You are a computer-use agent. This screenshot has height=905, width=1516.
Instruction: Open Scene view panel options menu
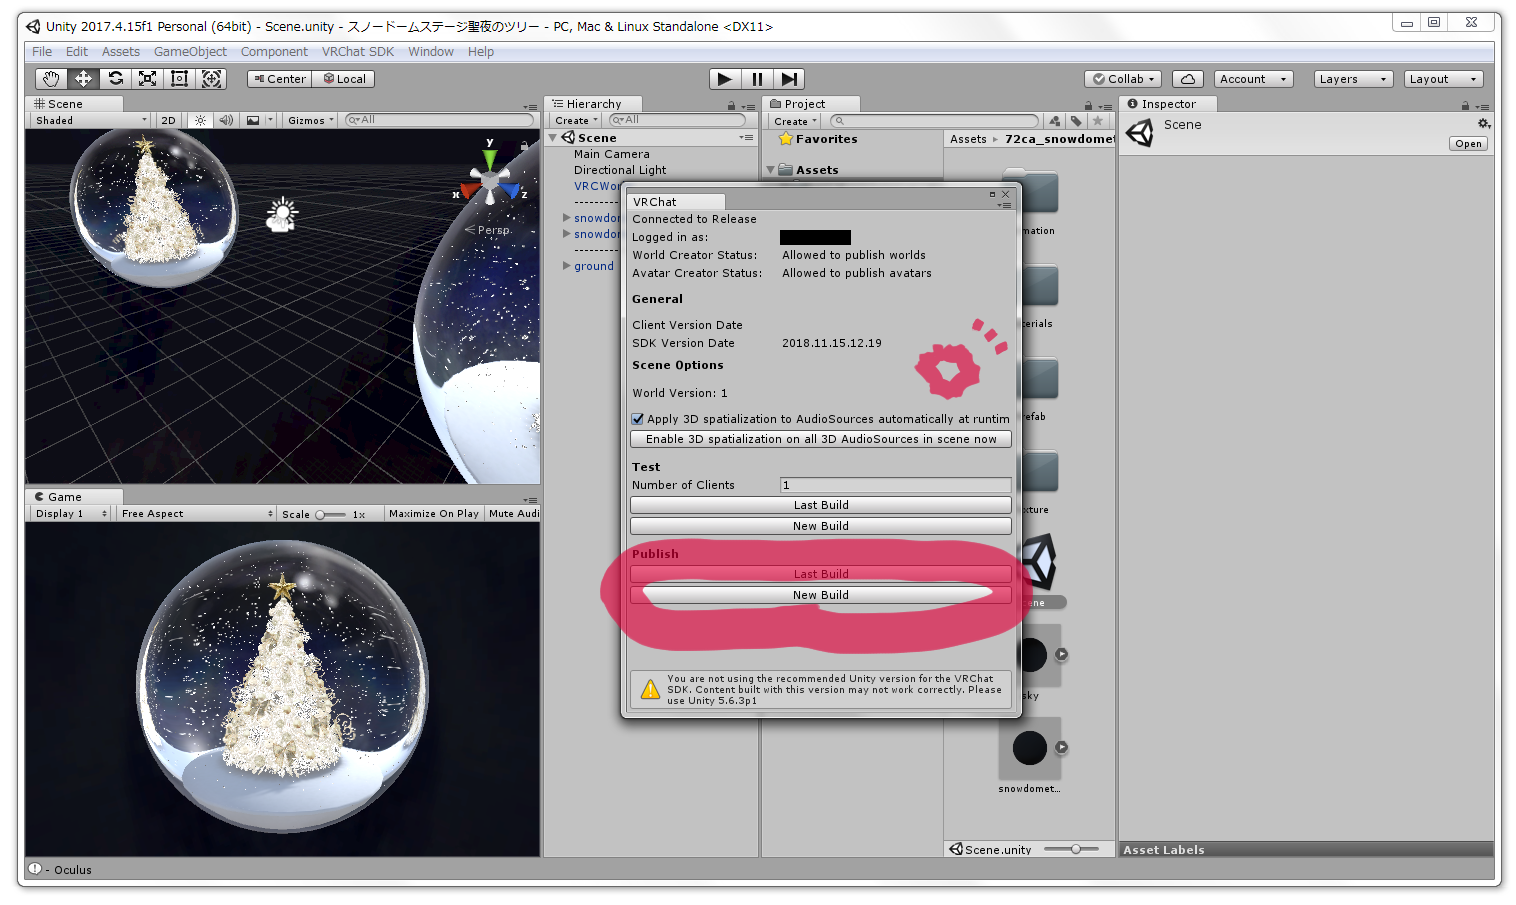(530, 106)
